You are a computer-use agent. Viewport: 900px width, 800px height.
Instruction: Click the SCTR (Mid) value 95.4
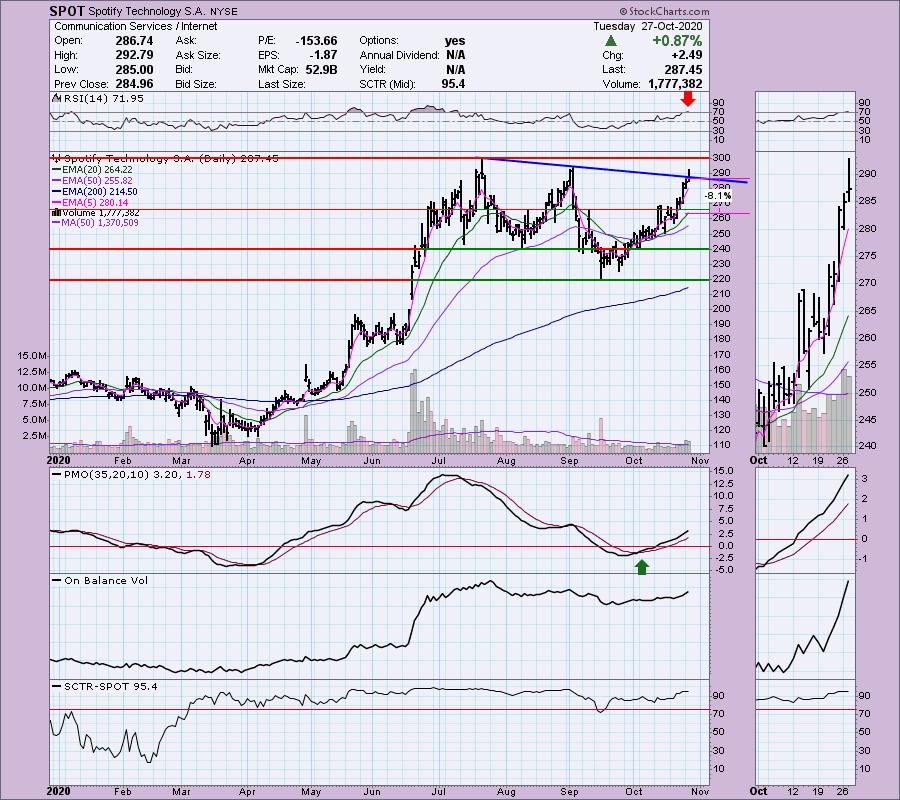click(453, 84)
